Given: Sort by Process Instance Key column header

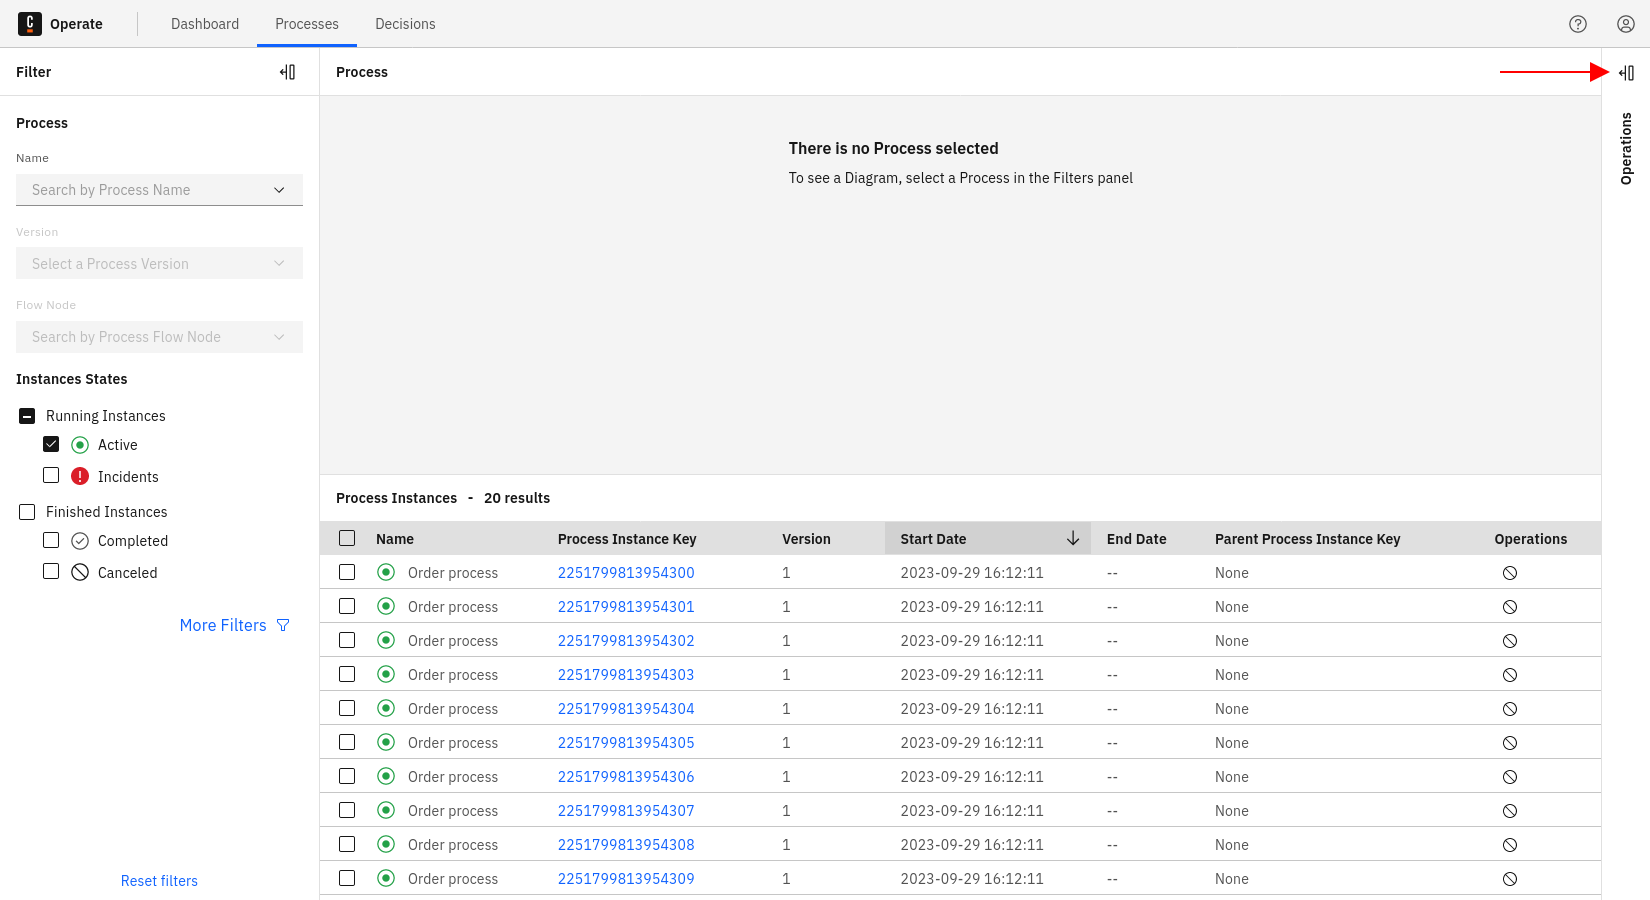Looking at the screenshot, I should 627,539.
